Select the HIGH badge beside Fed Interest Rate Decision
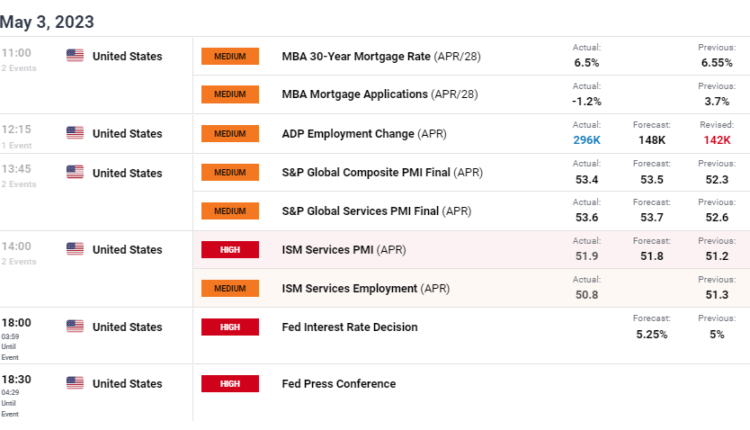This screenshot has width=750, height=430. point(229,327)
